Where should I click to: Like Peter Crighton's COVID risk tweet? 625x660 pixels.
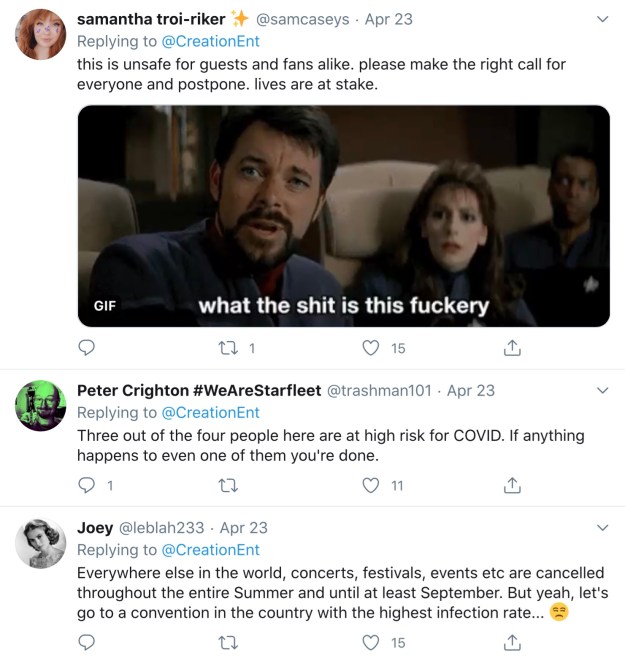tap(371, 485)
